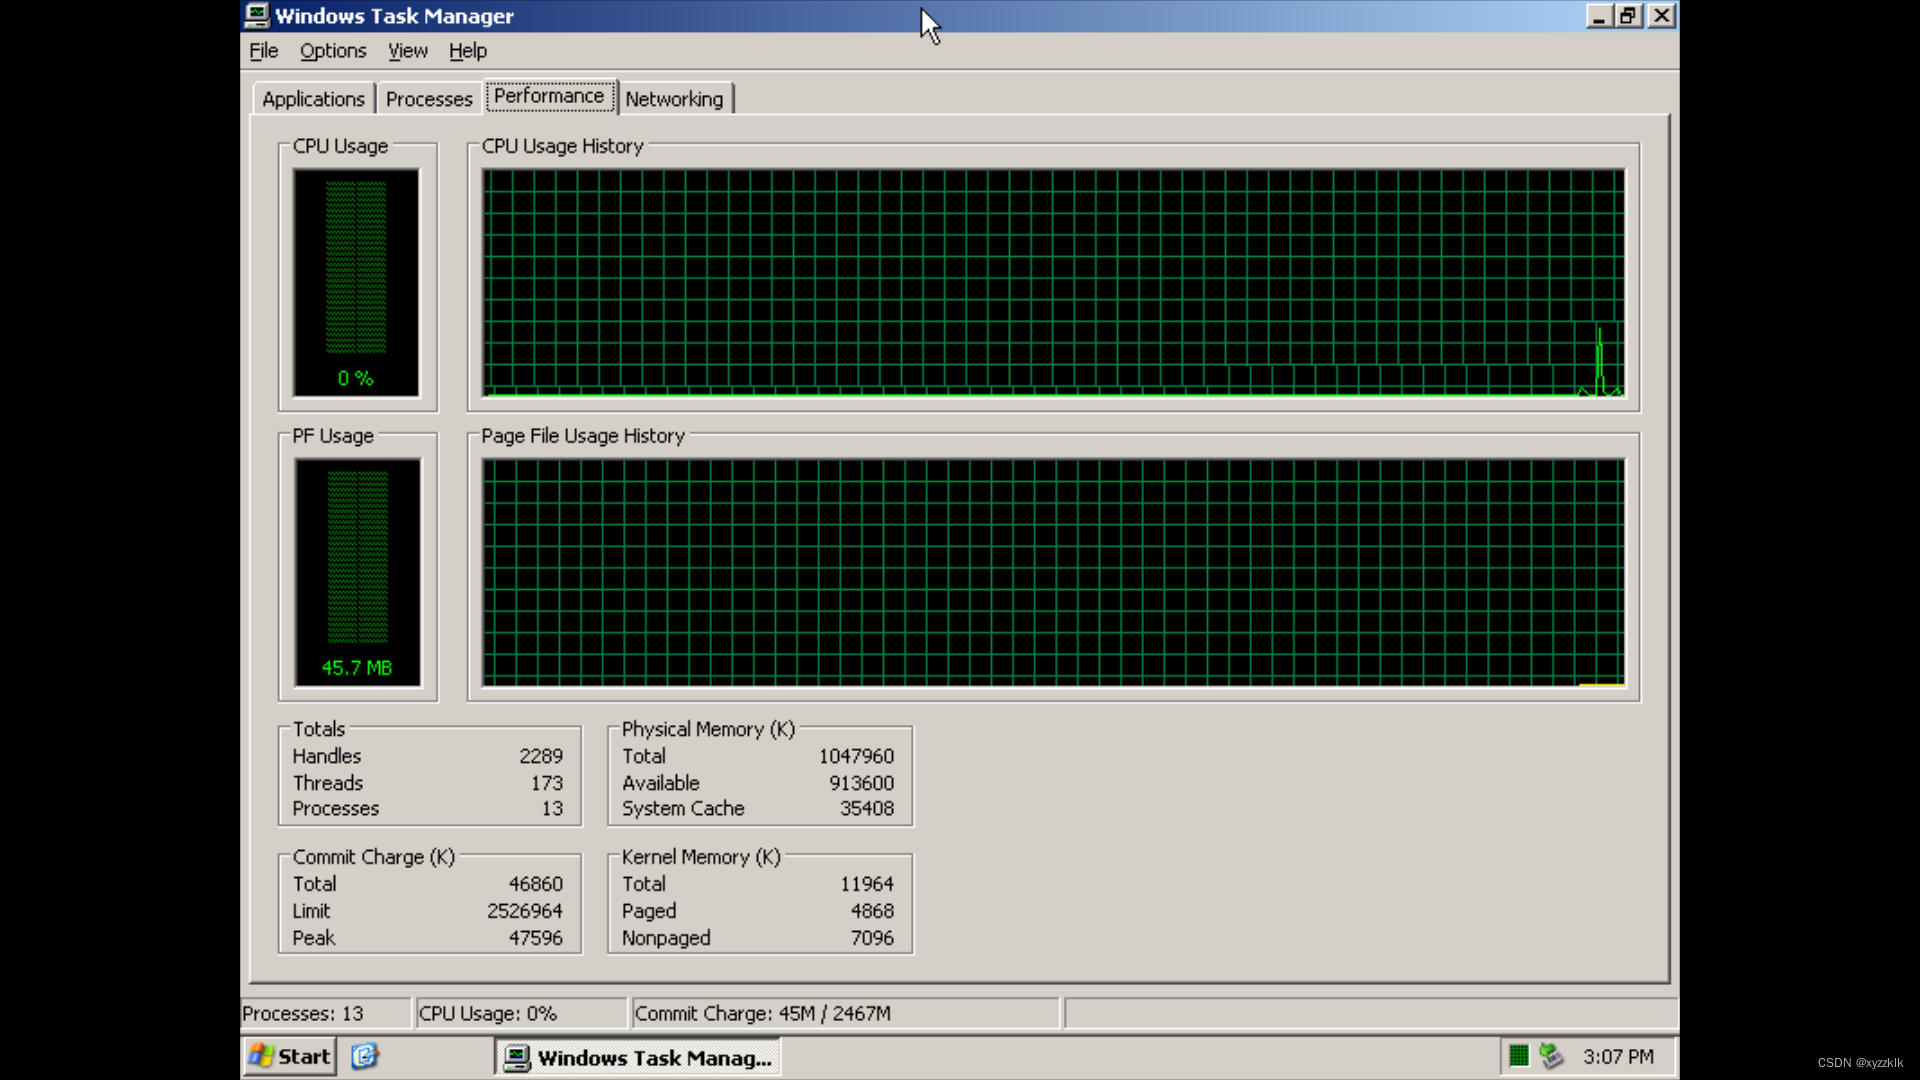
Task: Click the System Cache label
Action: point(683,809)
